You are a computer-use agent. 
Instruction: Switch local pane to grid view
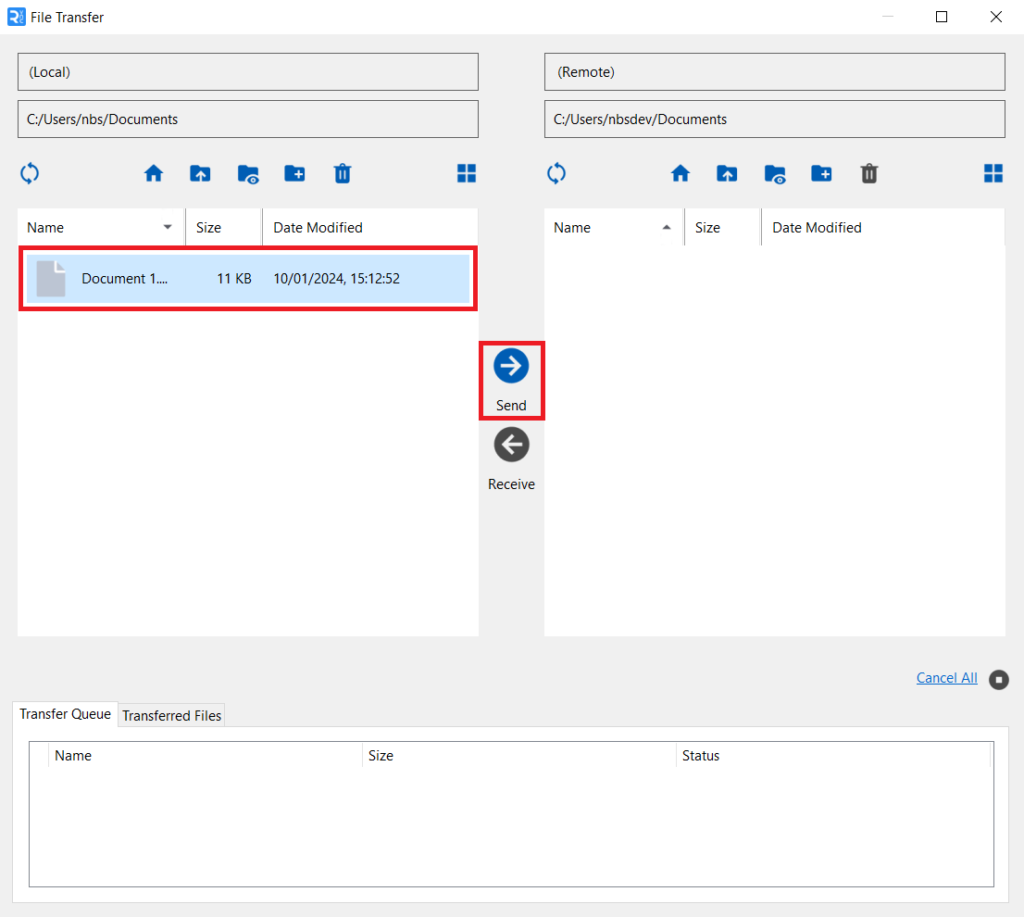466,173
